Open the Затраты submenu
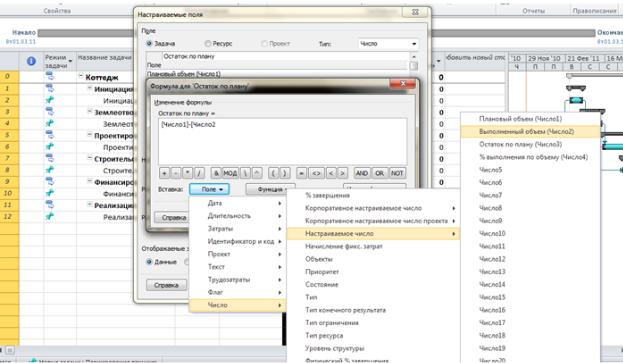 click(237, 228)
